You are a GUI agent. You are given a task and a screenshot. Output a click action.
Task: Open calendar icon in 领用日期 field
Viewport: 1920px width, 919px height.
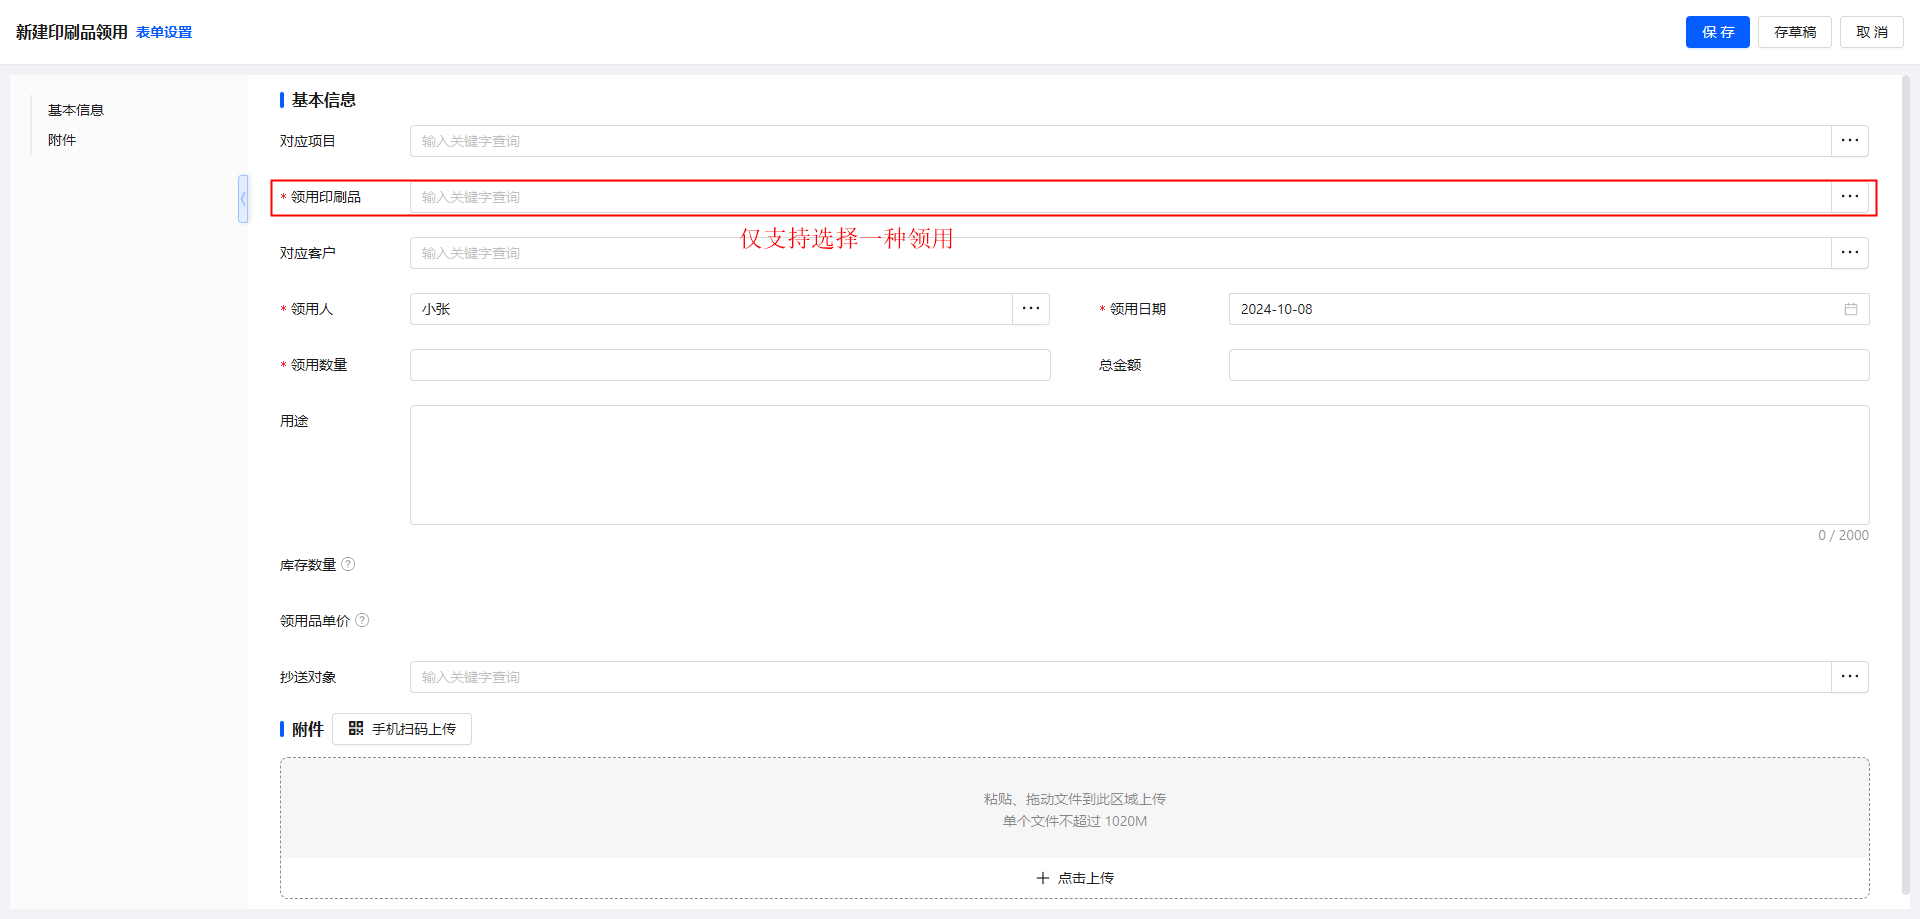coord(1850,309)
